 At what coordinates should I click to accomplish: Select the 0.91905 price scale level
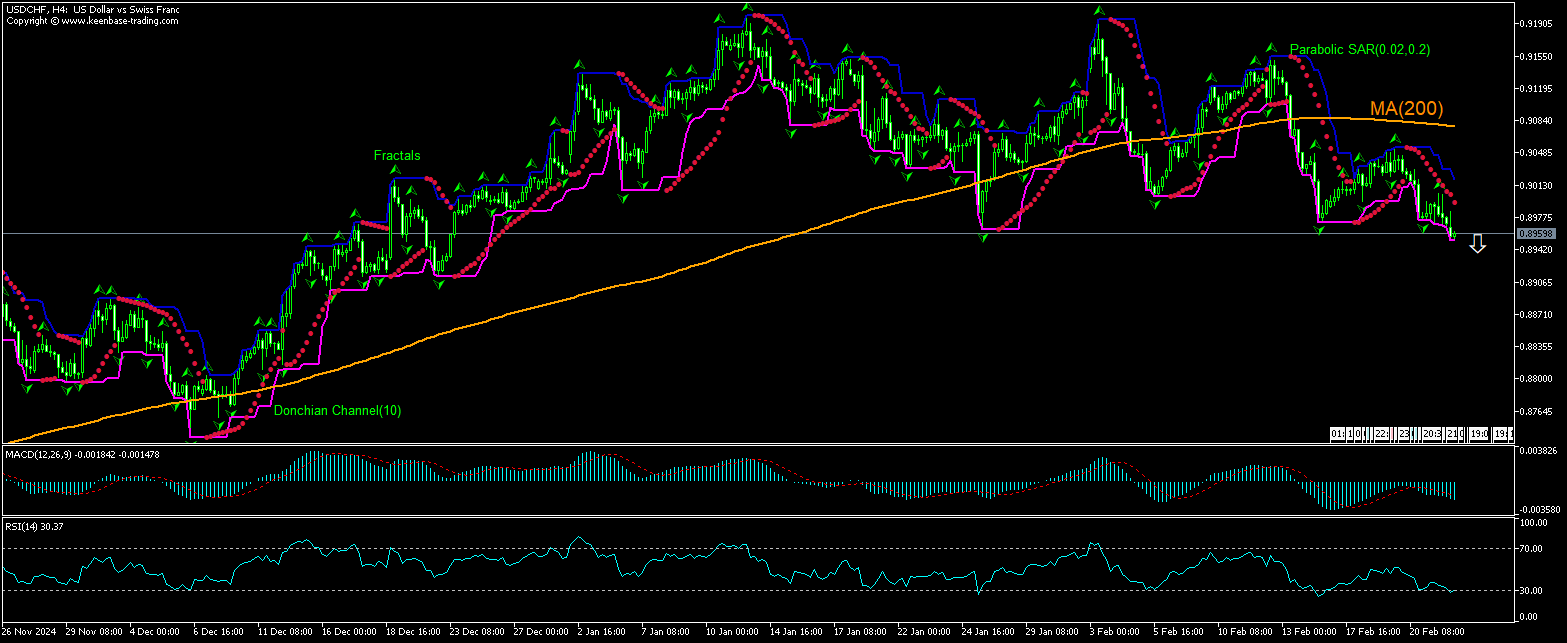[1535, 24]
